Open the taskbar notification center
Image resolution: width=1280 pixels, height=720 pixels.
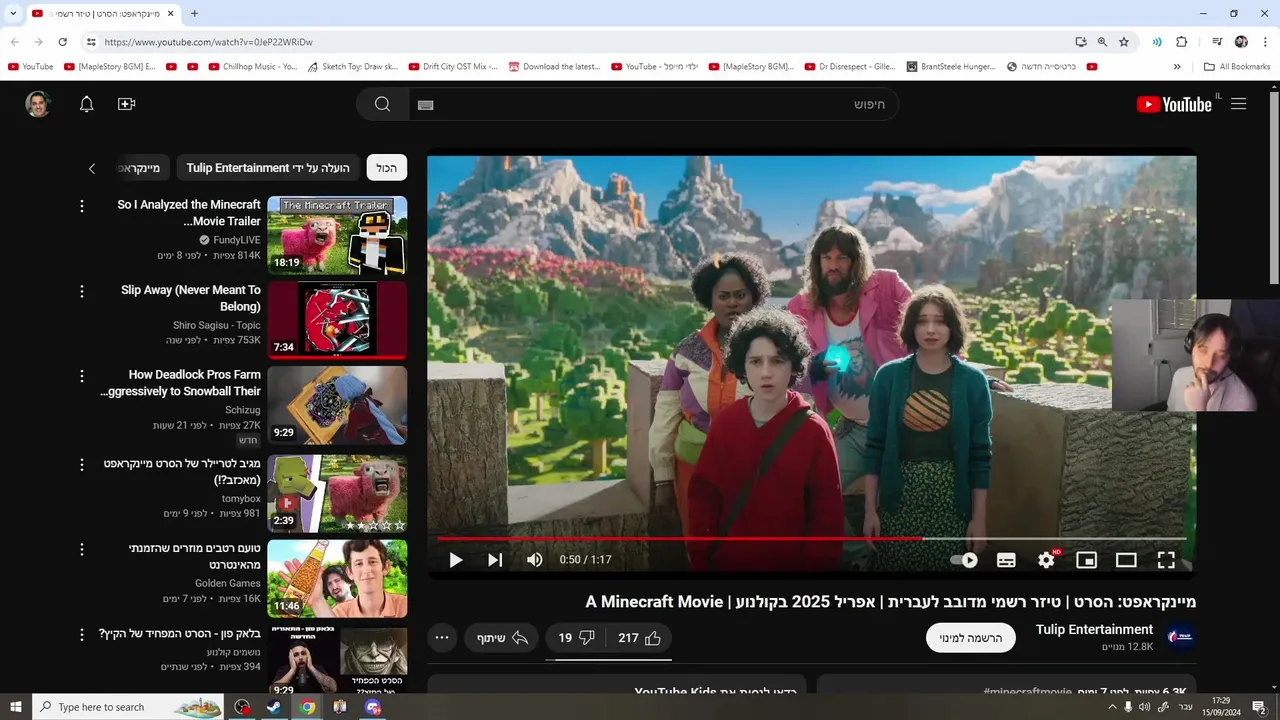[1259, 707]
